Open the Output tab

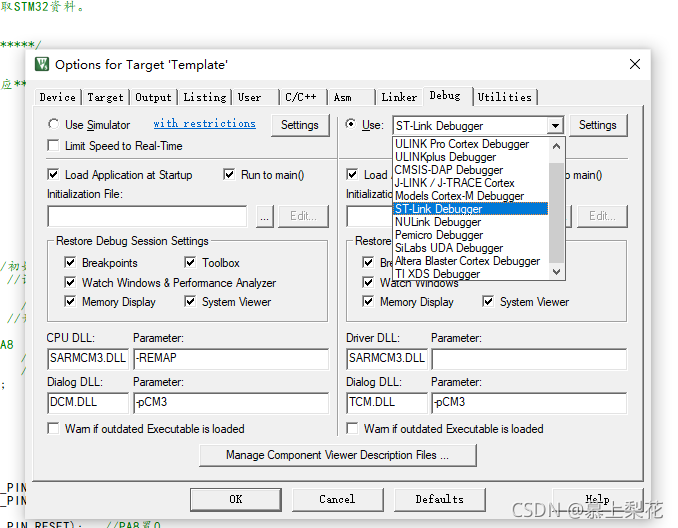[x=153, y=97]
